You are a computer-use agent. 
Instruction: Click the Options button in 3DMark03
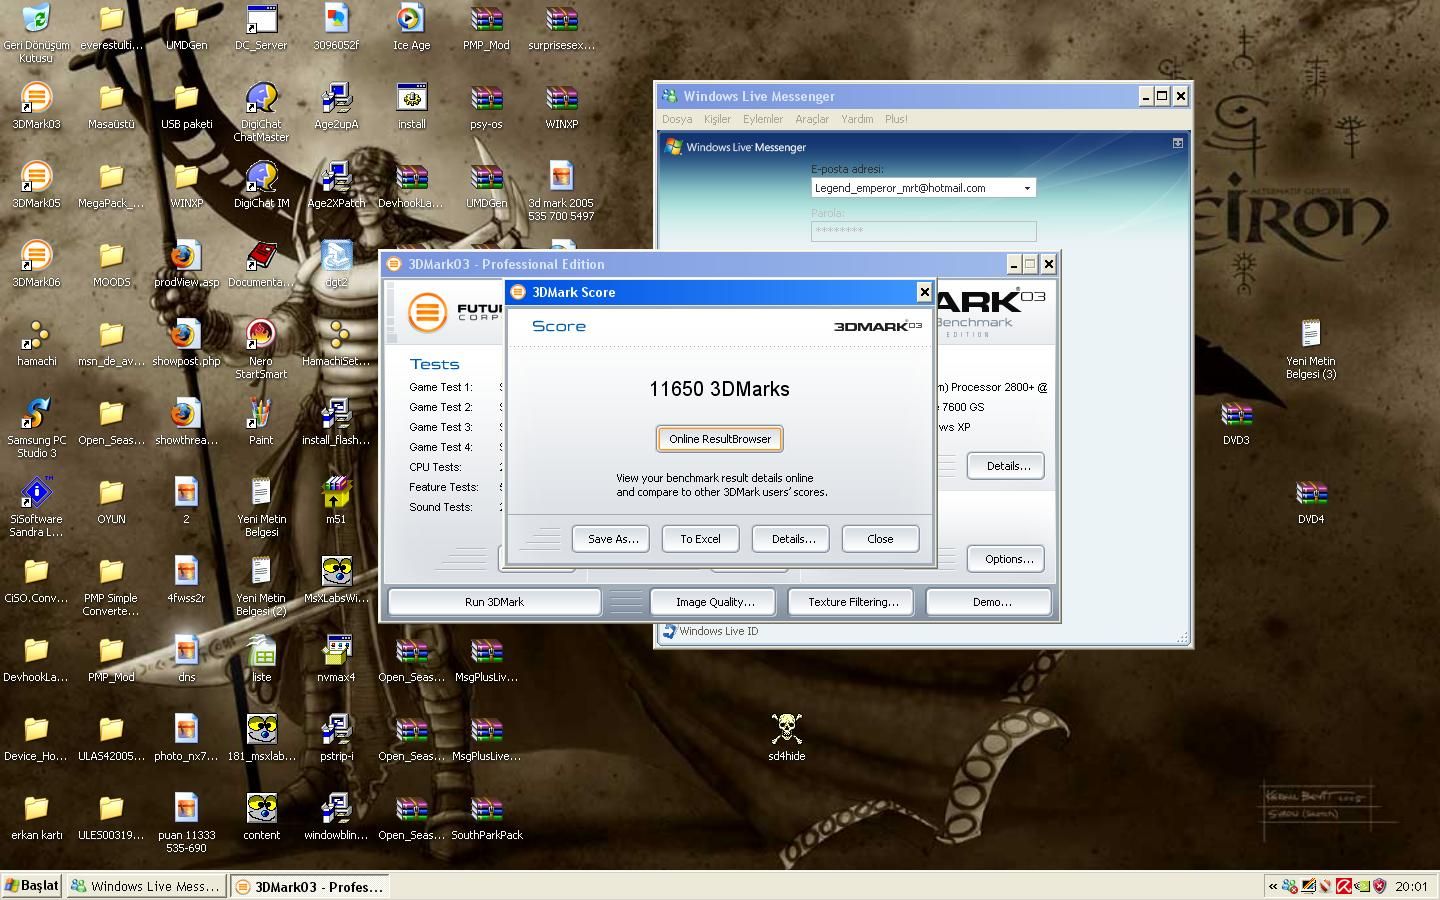click(1006, 559)
